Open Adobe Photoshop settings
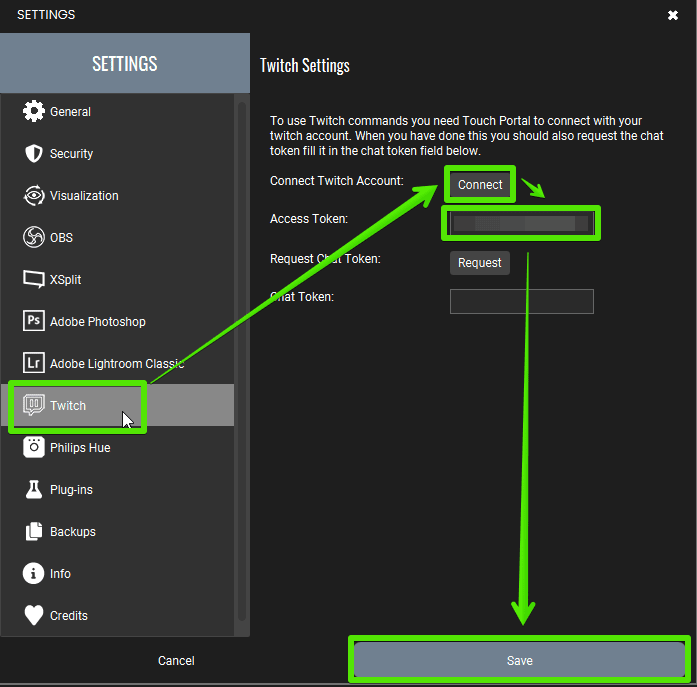 click(117, 321)
